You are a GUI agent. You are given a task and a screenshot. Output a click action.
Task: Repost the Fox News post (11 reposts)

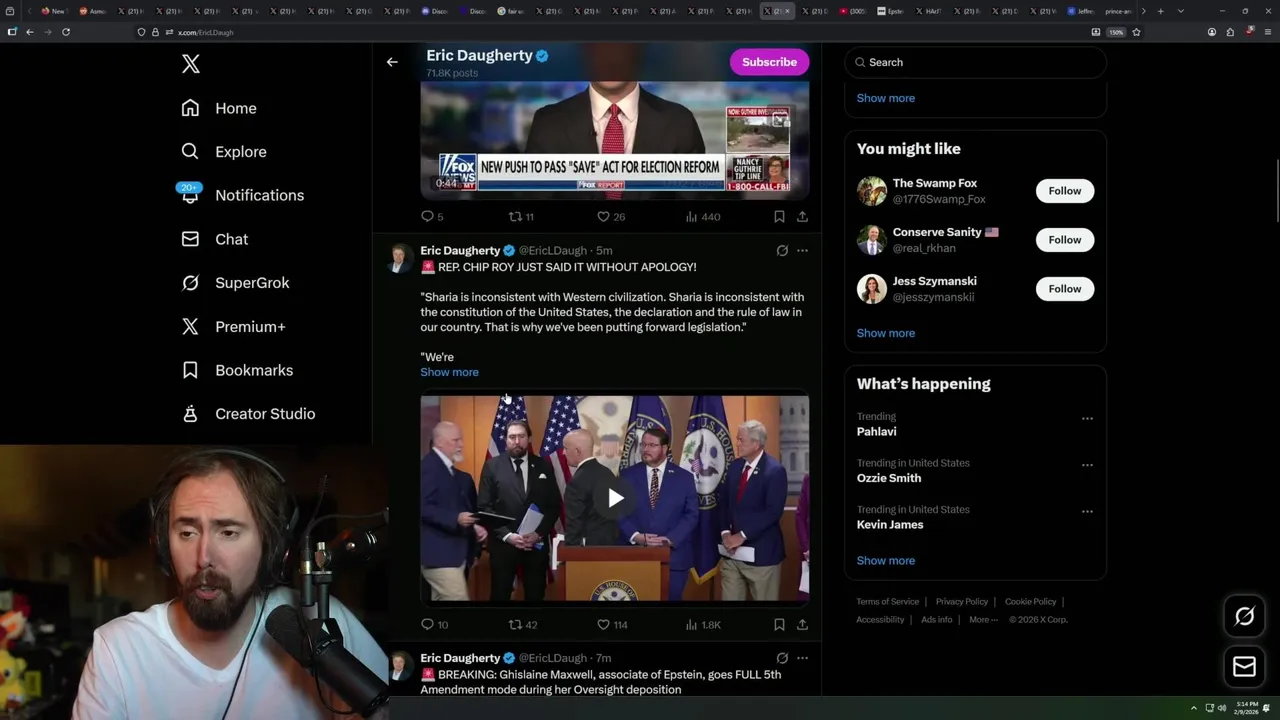tap(521, 216)
